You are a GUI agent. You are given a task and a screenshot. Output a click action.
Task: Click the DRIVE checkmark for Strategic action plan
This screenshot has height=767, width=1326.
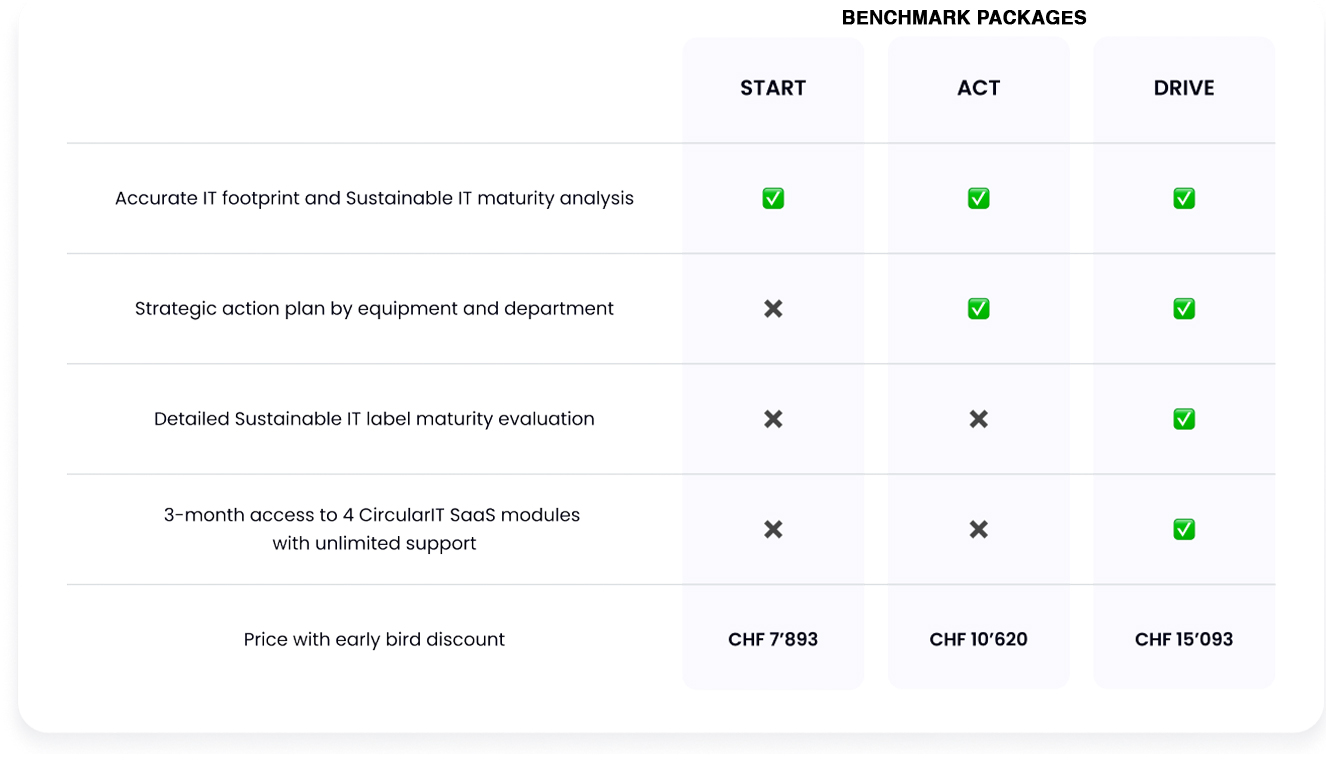click(1184, 308)
